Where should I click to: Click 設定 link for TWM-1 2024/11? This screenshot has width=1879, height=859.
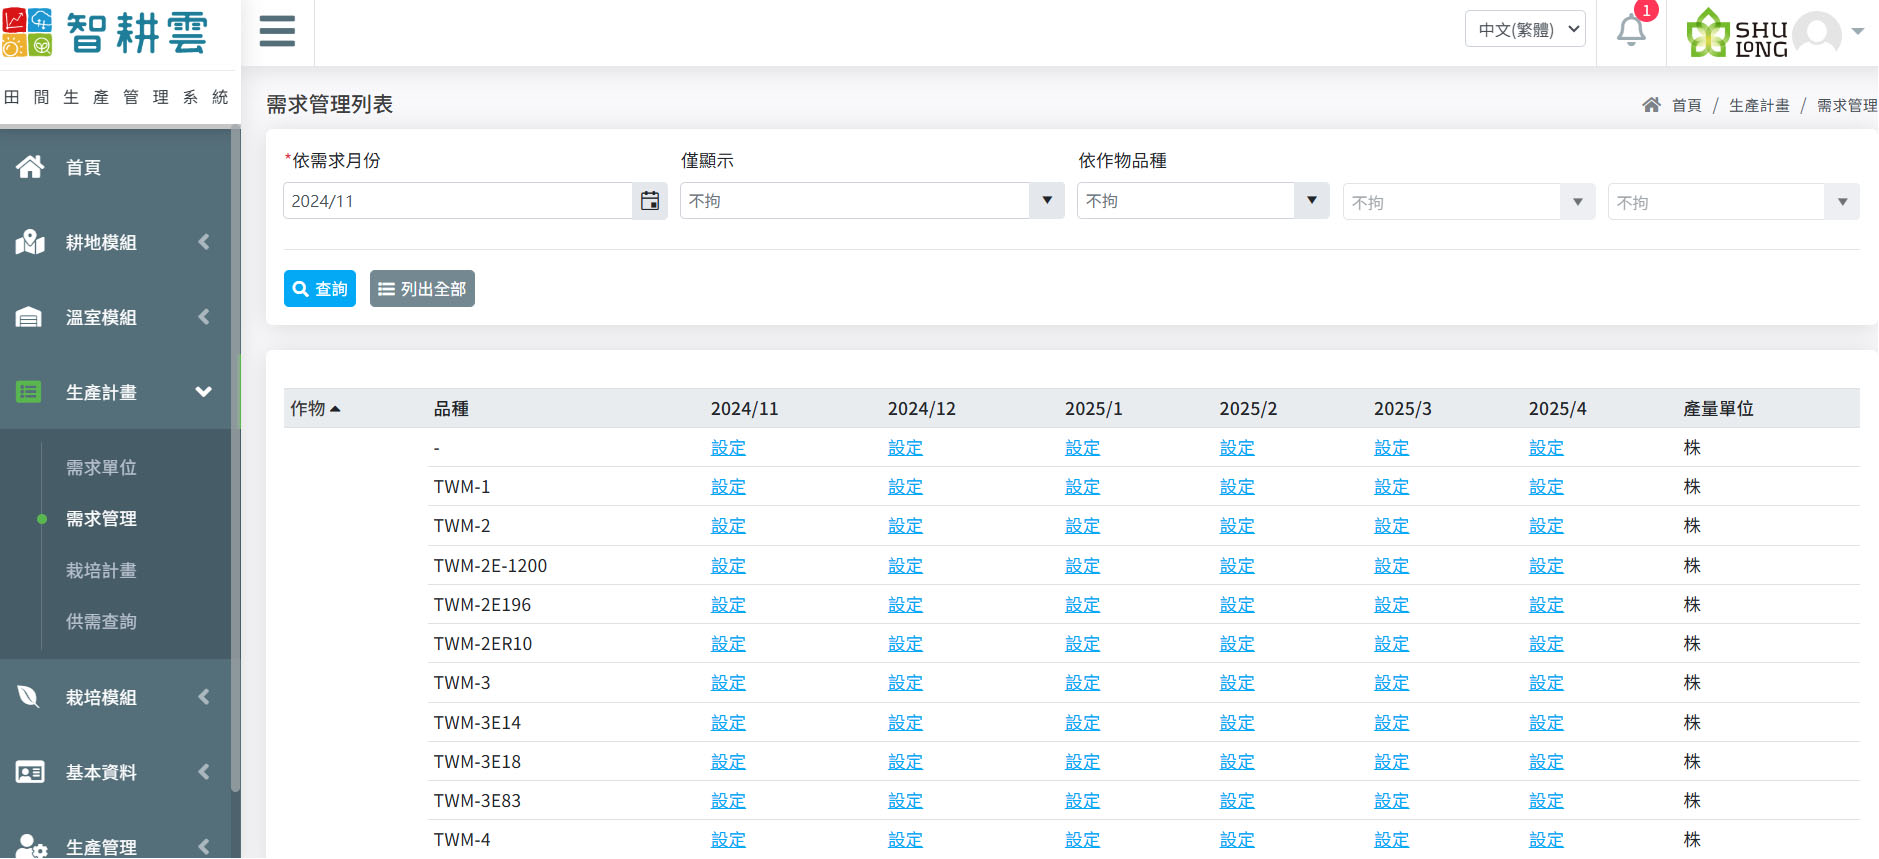[x=728, y=487]
